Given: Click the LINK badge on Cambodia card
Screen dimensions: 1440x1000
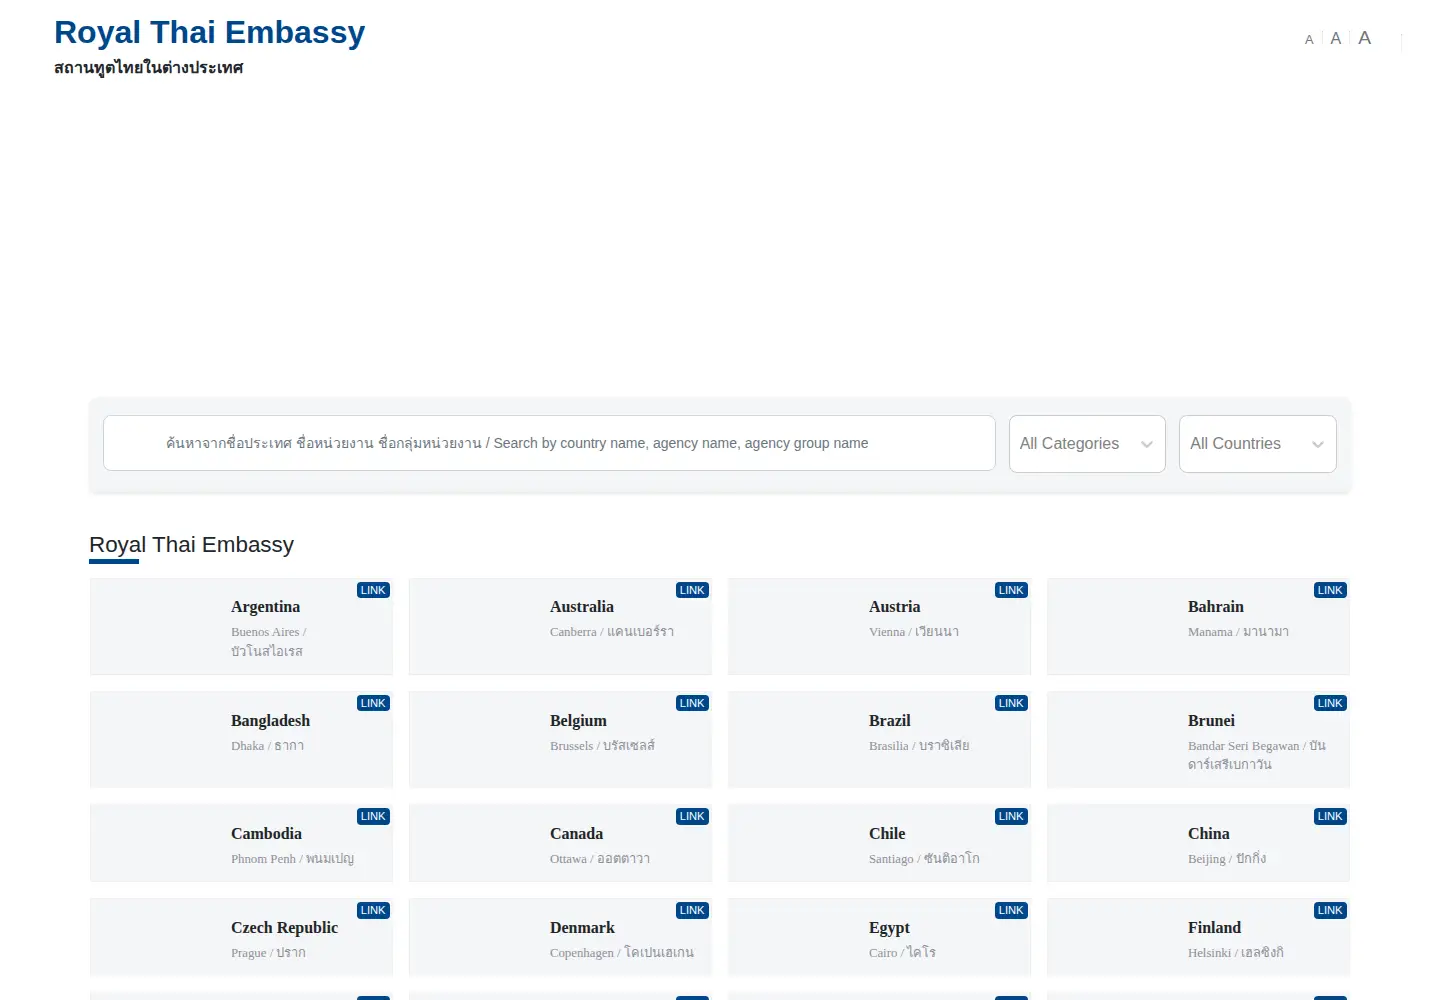Looking at the screenshot, I should (x=373, y=816).
